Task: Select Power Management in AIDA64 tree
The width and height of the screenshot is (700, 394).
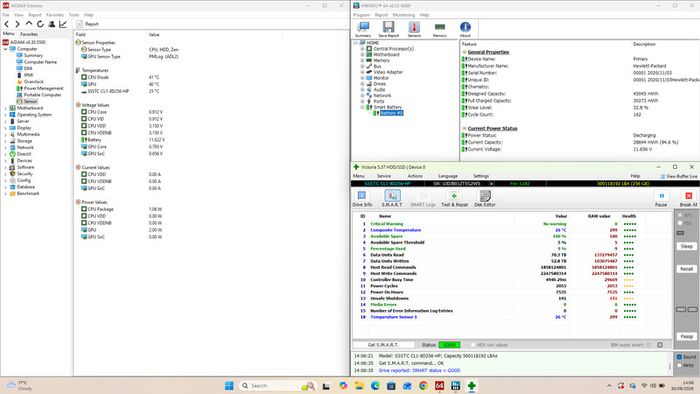Action: click(43, 88)
